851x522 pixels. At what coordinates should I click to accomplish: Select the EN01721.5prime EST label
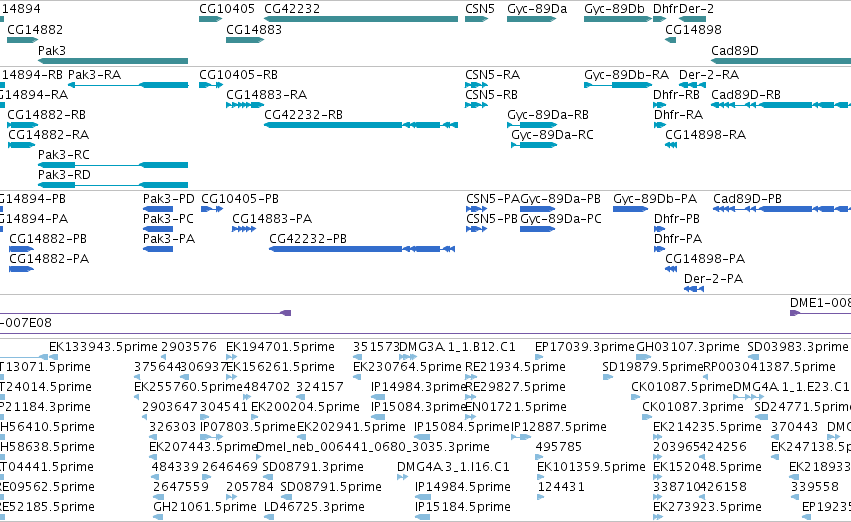[x=516, y=407]
